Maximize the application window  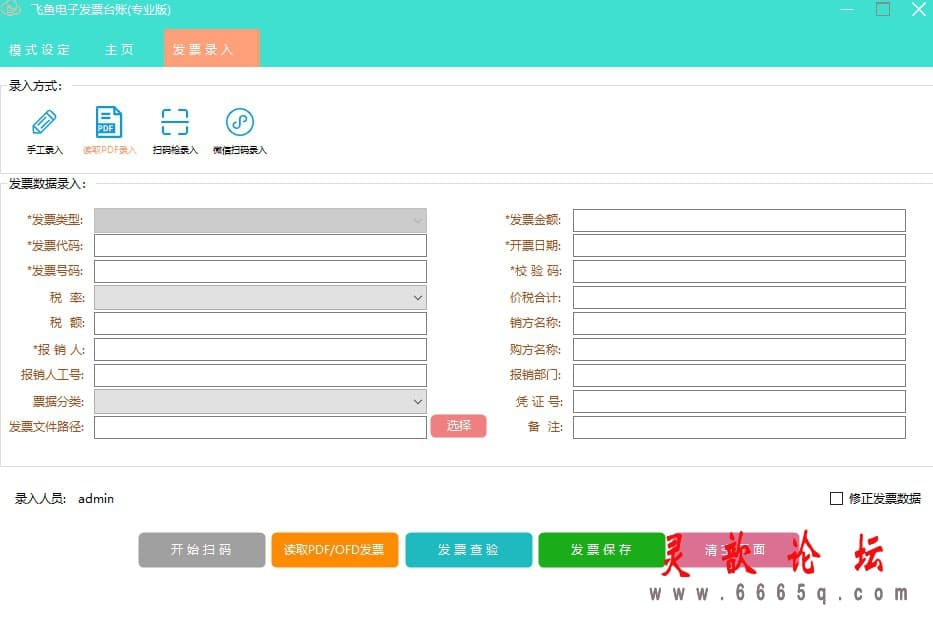click(x=883, y=9)
